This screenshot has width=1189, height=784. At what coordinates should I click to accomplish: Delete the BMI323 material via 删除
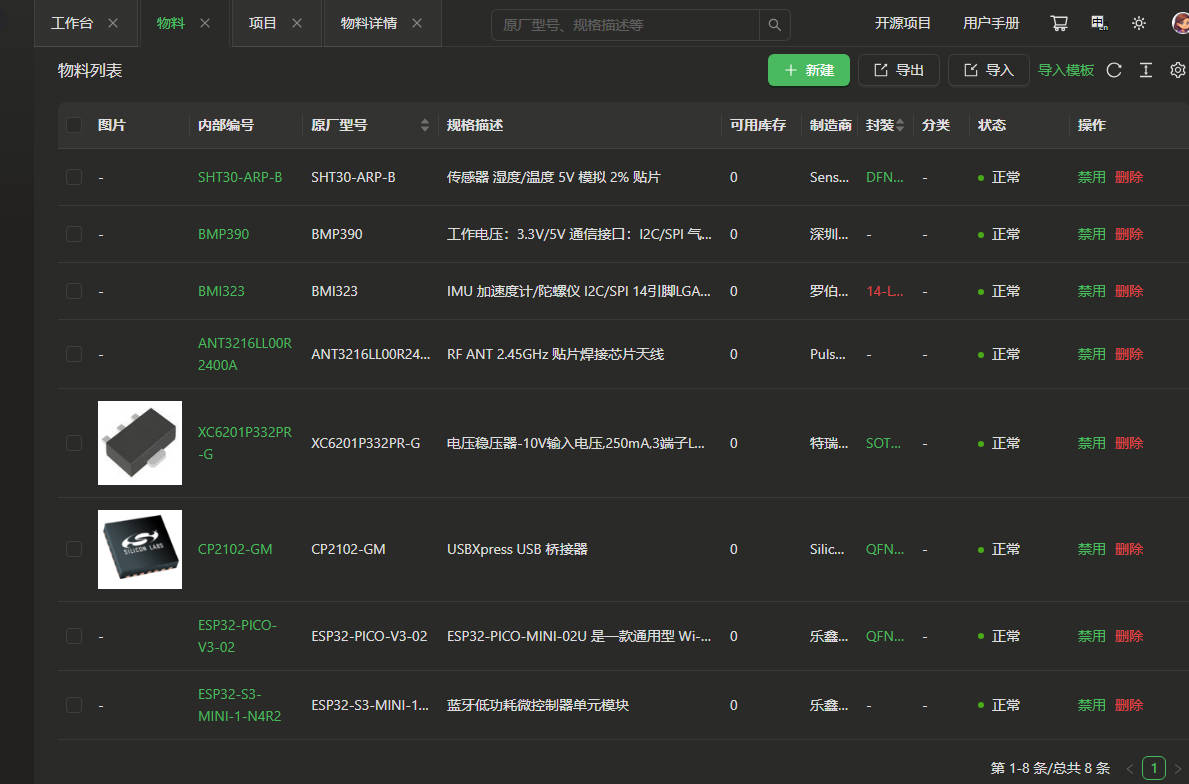click(1128, 291)
